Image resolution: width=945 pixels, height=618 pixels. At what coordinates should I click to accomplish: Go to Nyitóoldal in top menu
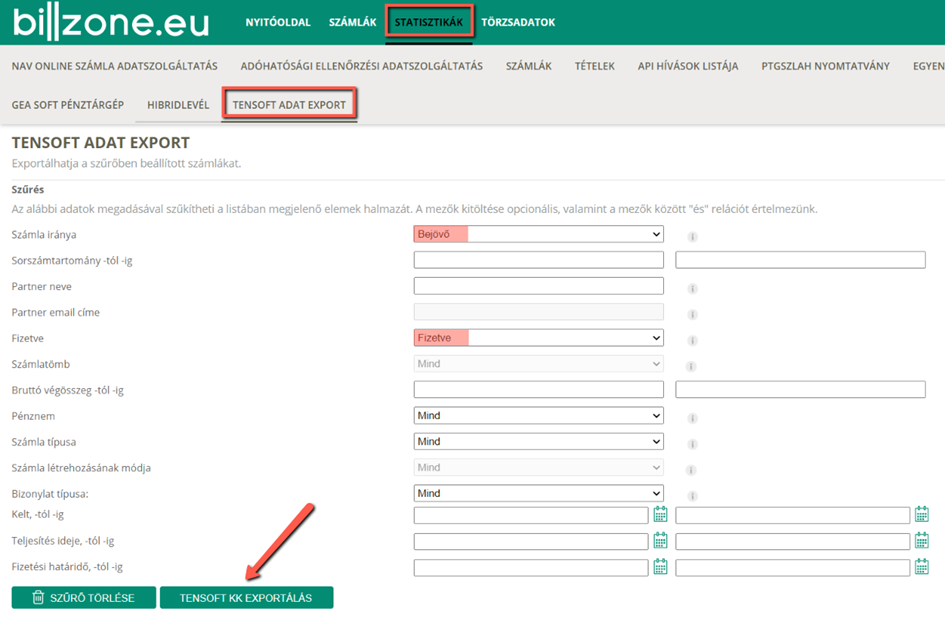tap(278, 22)
